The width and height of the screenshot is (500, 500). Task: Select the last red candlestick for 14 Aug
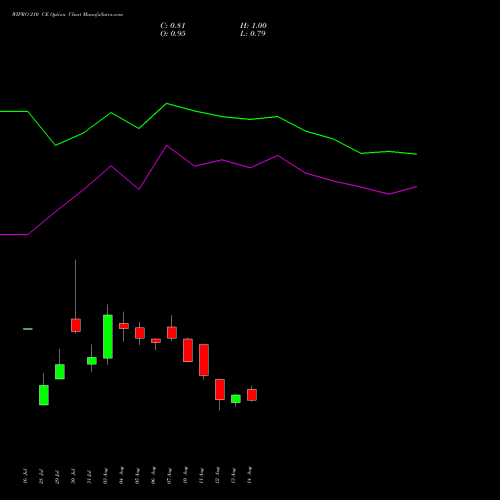click(252, 395)
